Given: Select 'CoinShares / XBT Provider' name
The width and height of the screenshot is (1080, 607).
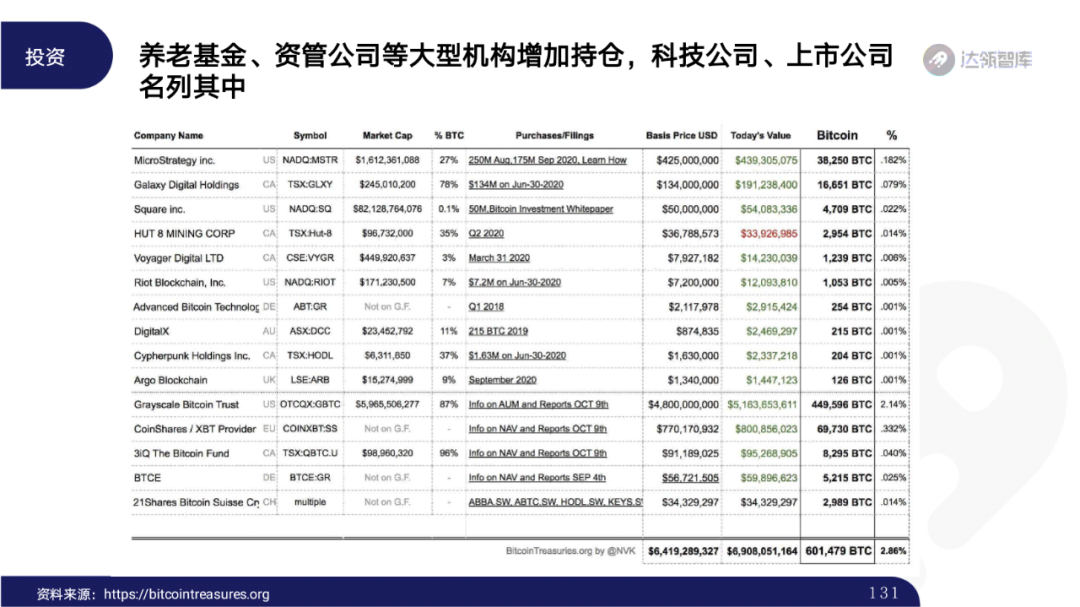Looking at the screenshot, I should click(x=195, y=429).
